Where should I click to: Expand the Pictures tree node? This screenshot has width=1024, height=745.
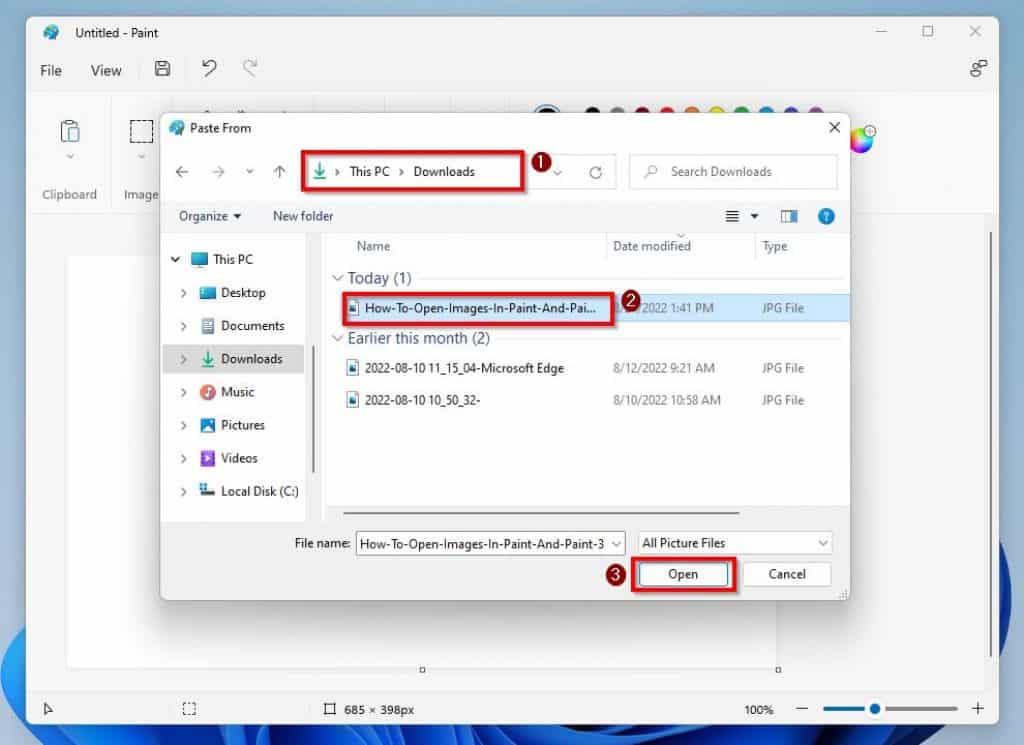[184, 425]
